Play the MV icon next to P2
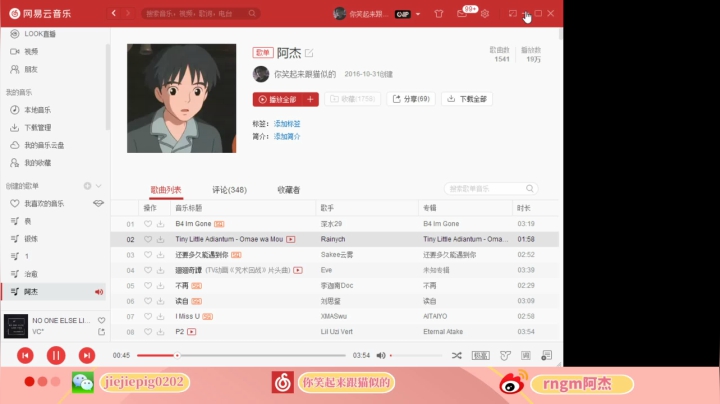This screenshot has height=404, width=720. (191, 332)
